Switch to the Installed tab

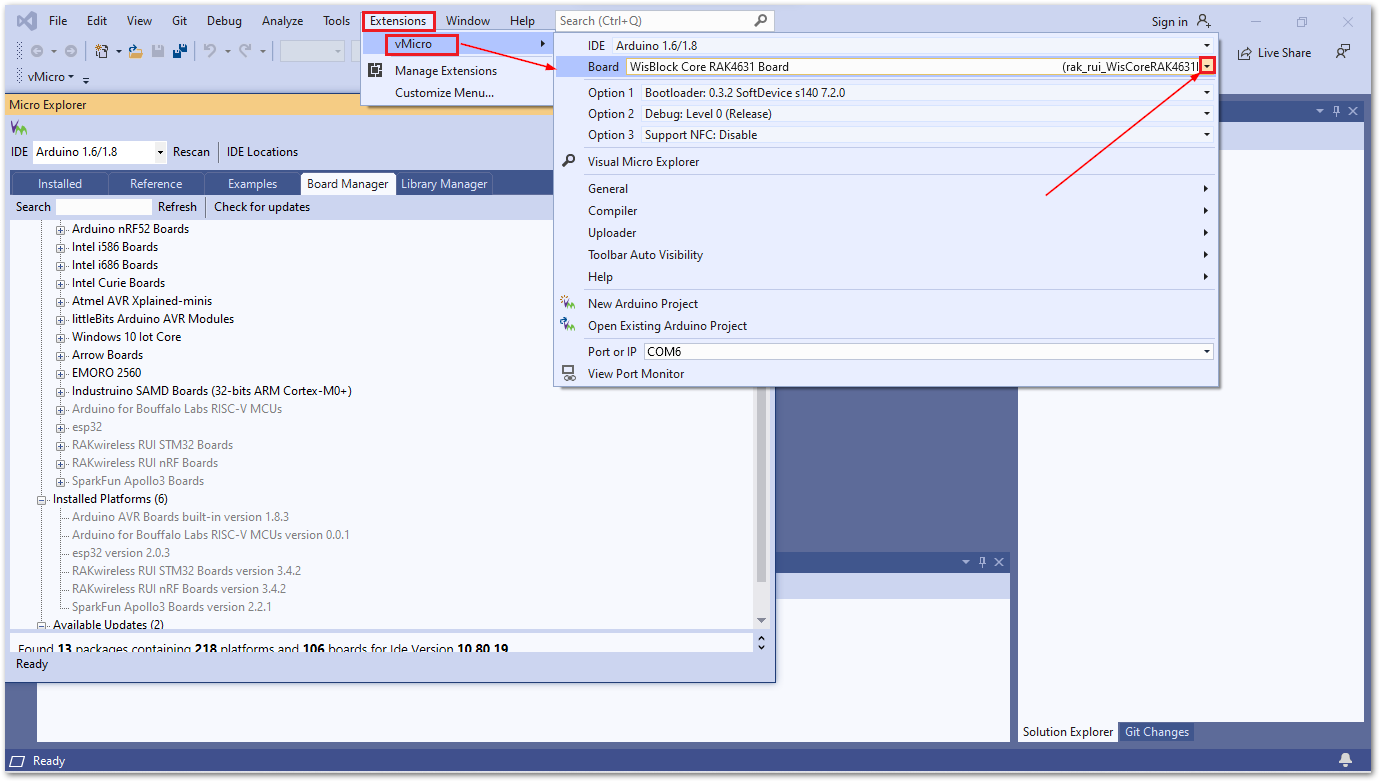[x=60, y=184]
